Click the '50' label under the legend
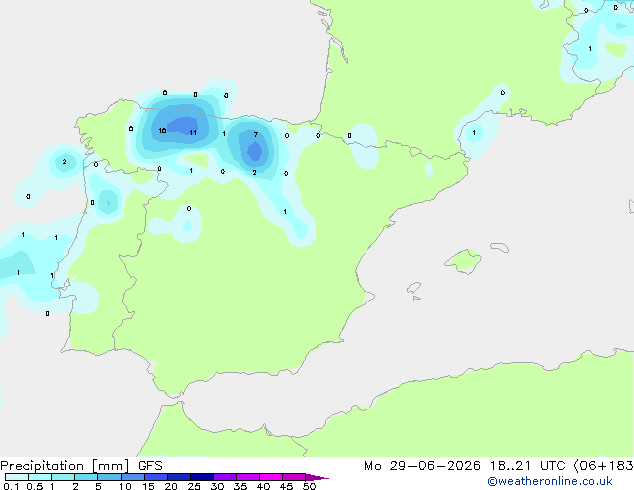Viewport: 634px width, 490px height. 309,486
